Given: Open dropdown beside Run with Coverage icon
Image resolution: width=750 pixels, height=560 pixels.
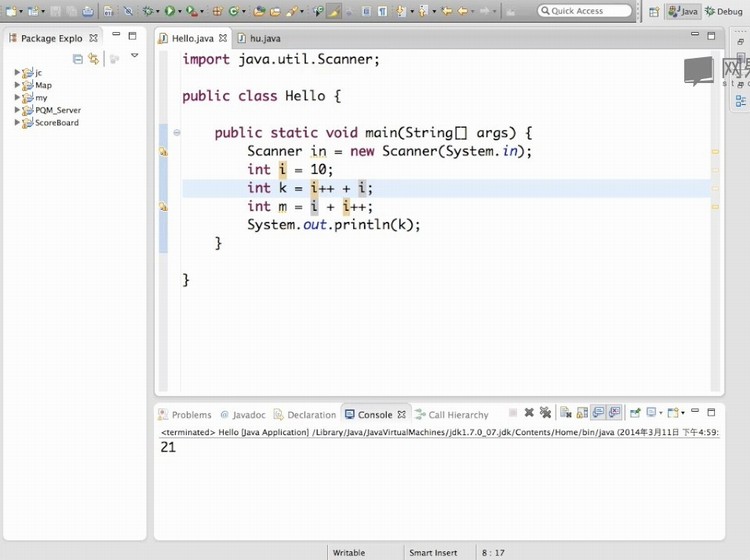Looking at the screenshot, I should 201,11.
